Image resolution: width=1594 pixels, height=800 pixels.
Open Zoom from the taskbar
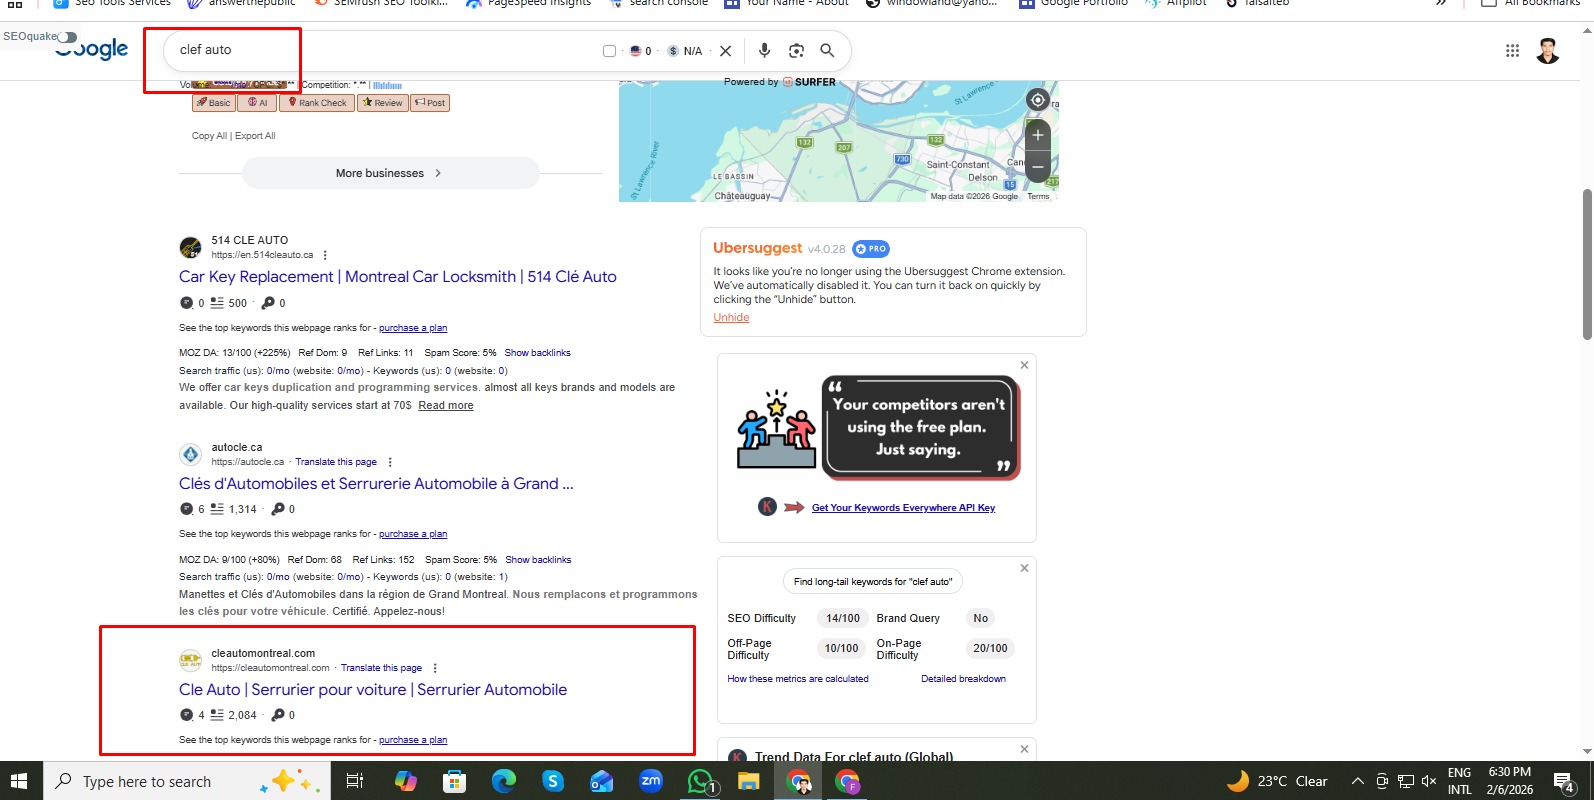pyautogui.click(x=651, y=781)
